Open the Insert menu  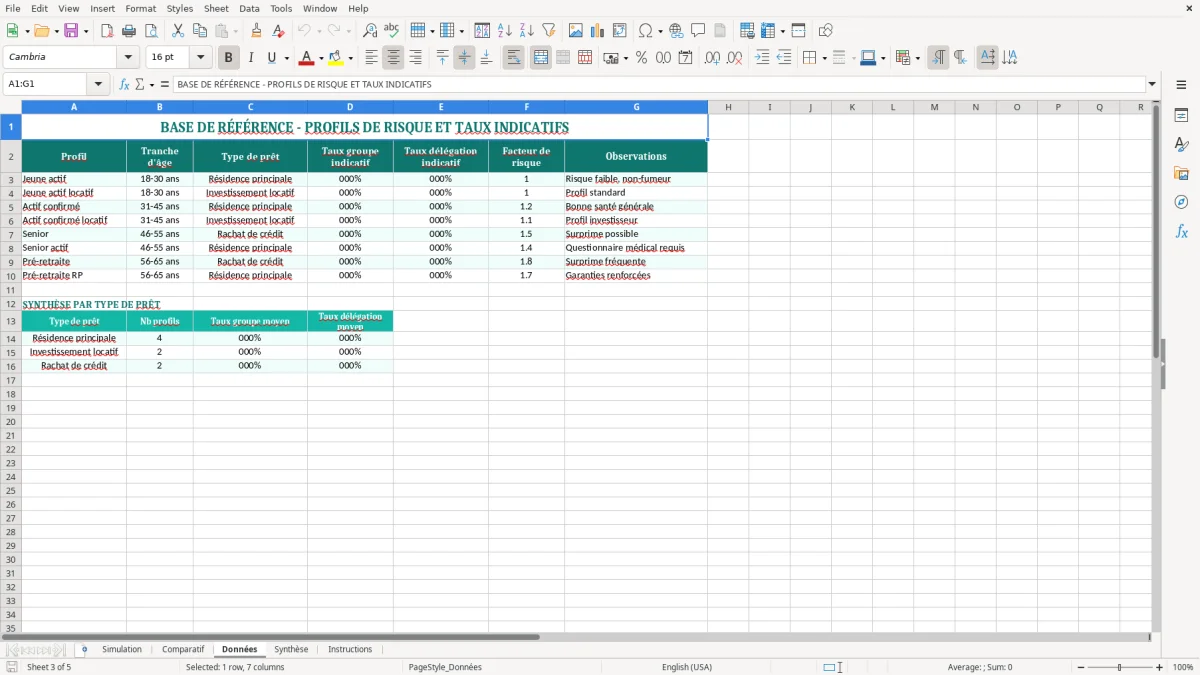point(102,8)
